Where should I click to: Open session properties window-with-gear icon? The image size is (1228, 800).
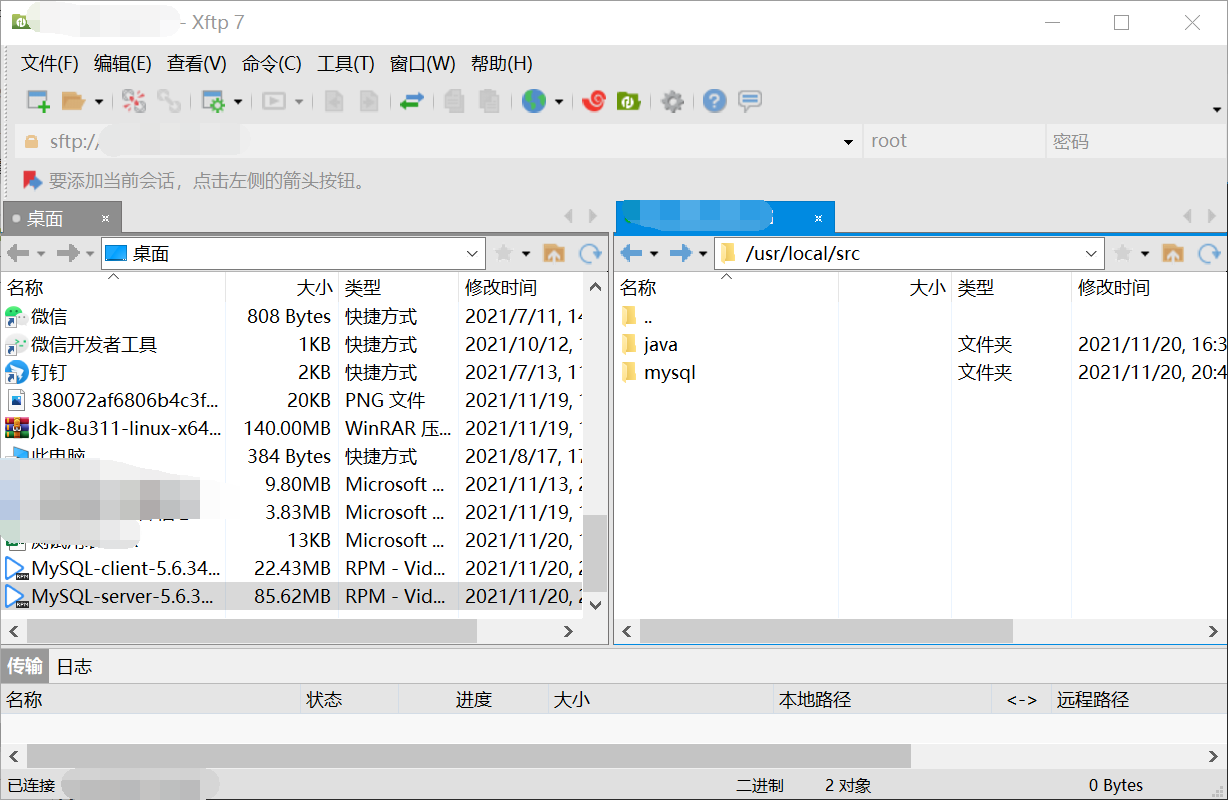[x=213, y=101]
